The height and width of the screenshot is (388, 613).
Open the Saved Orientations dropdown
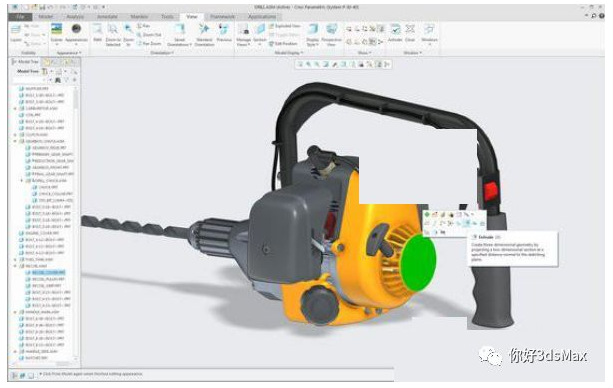[x=179, y=34]
